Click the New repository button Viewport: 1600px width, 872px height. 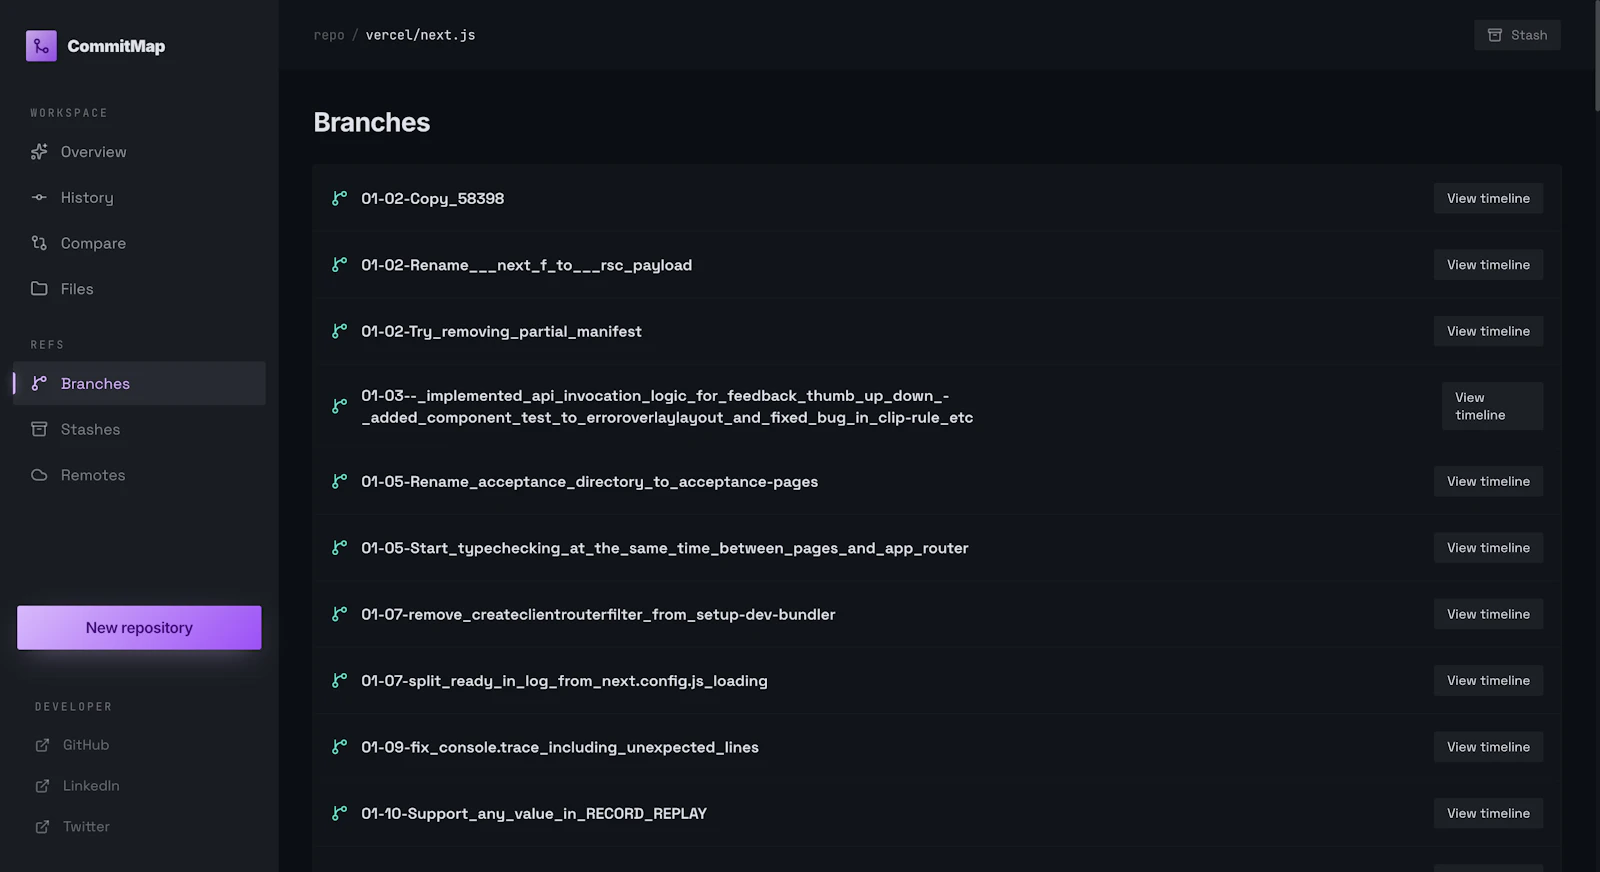tap(139, 628)
